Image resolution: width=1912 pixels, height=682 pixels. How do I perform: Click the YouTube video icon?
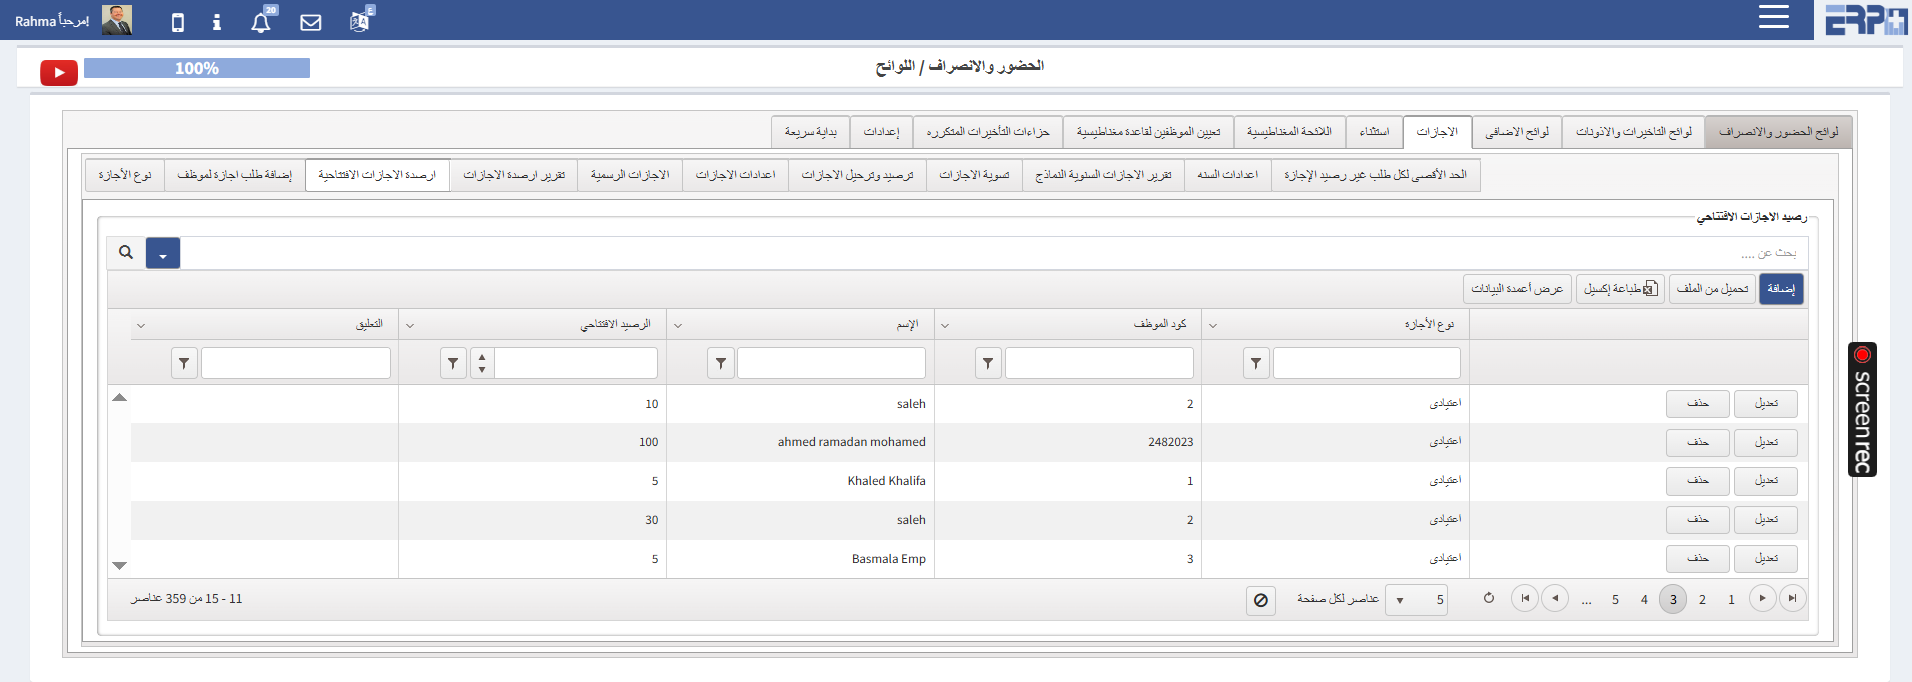(x=59, y=72)
